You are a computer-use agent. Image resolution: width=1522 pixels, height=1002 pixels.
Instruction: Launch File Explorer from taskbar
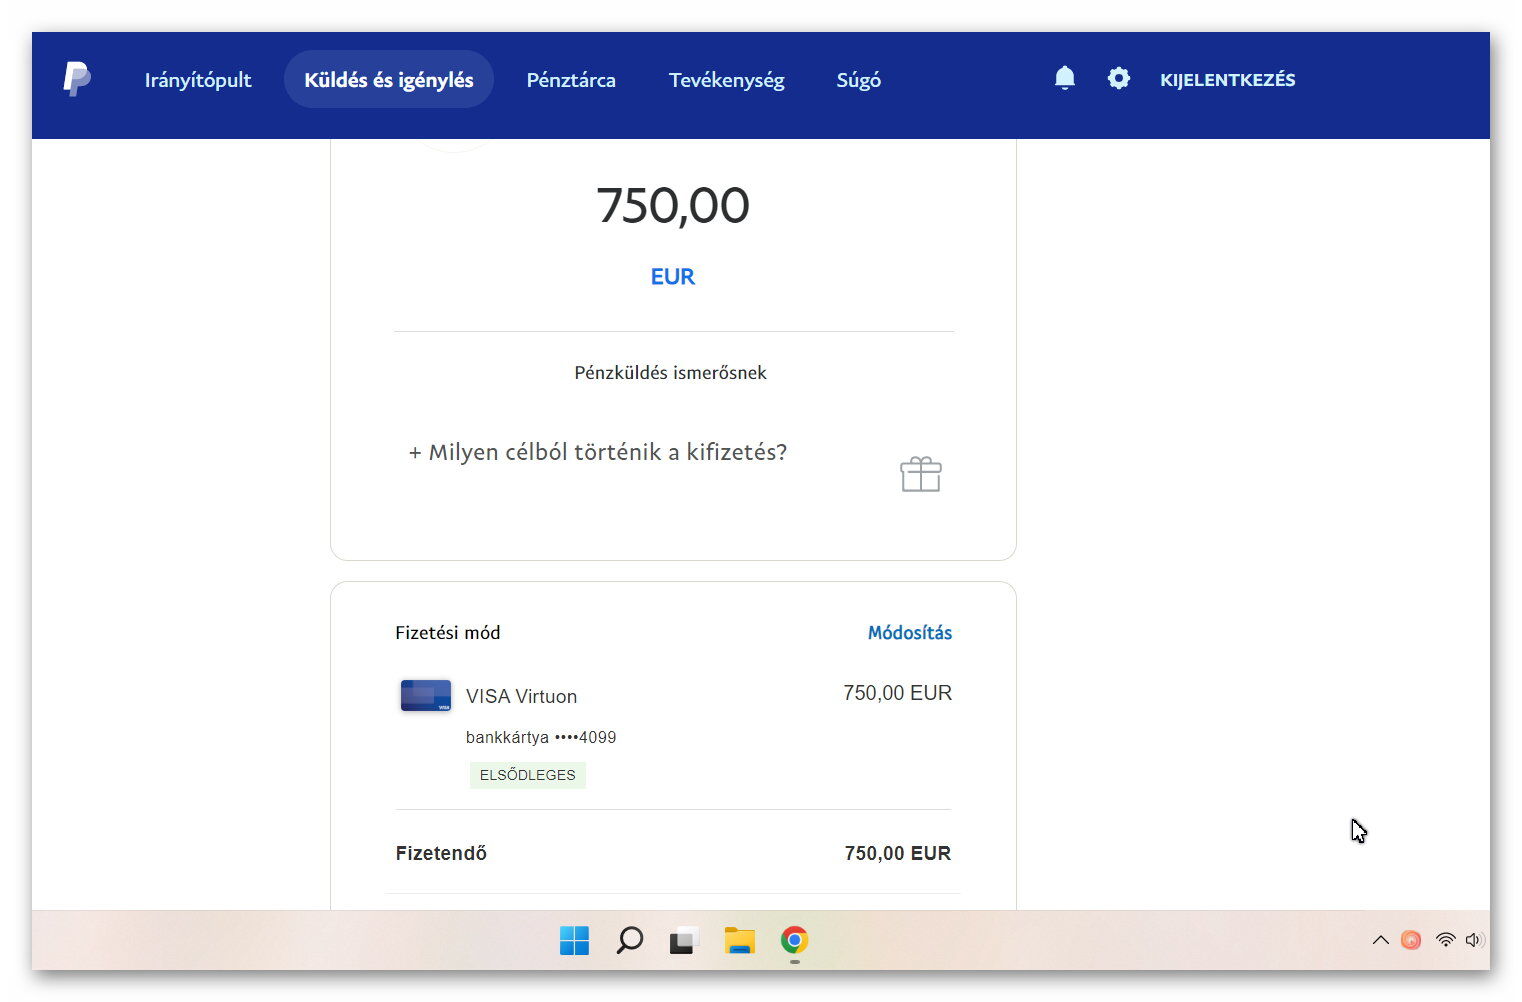point(739,940)
